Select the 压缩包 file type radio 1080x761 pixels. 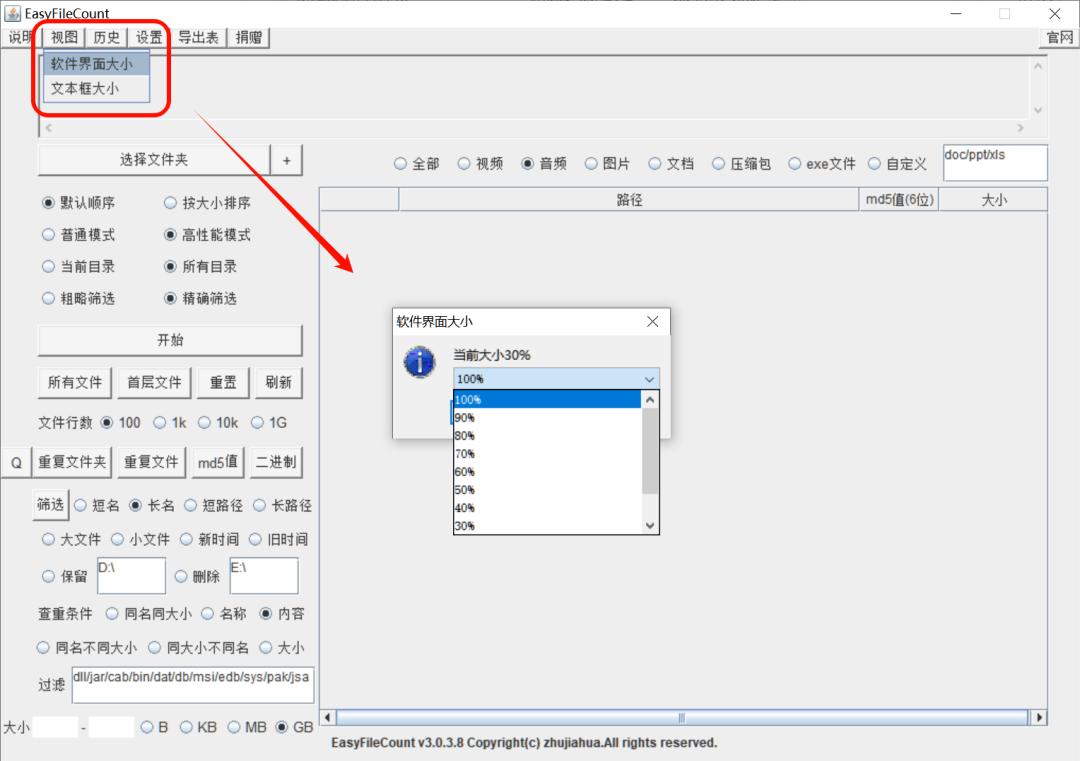click(x=741, y=164)
